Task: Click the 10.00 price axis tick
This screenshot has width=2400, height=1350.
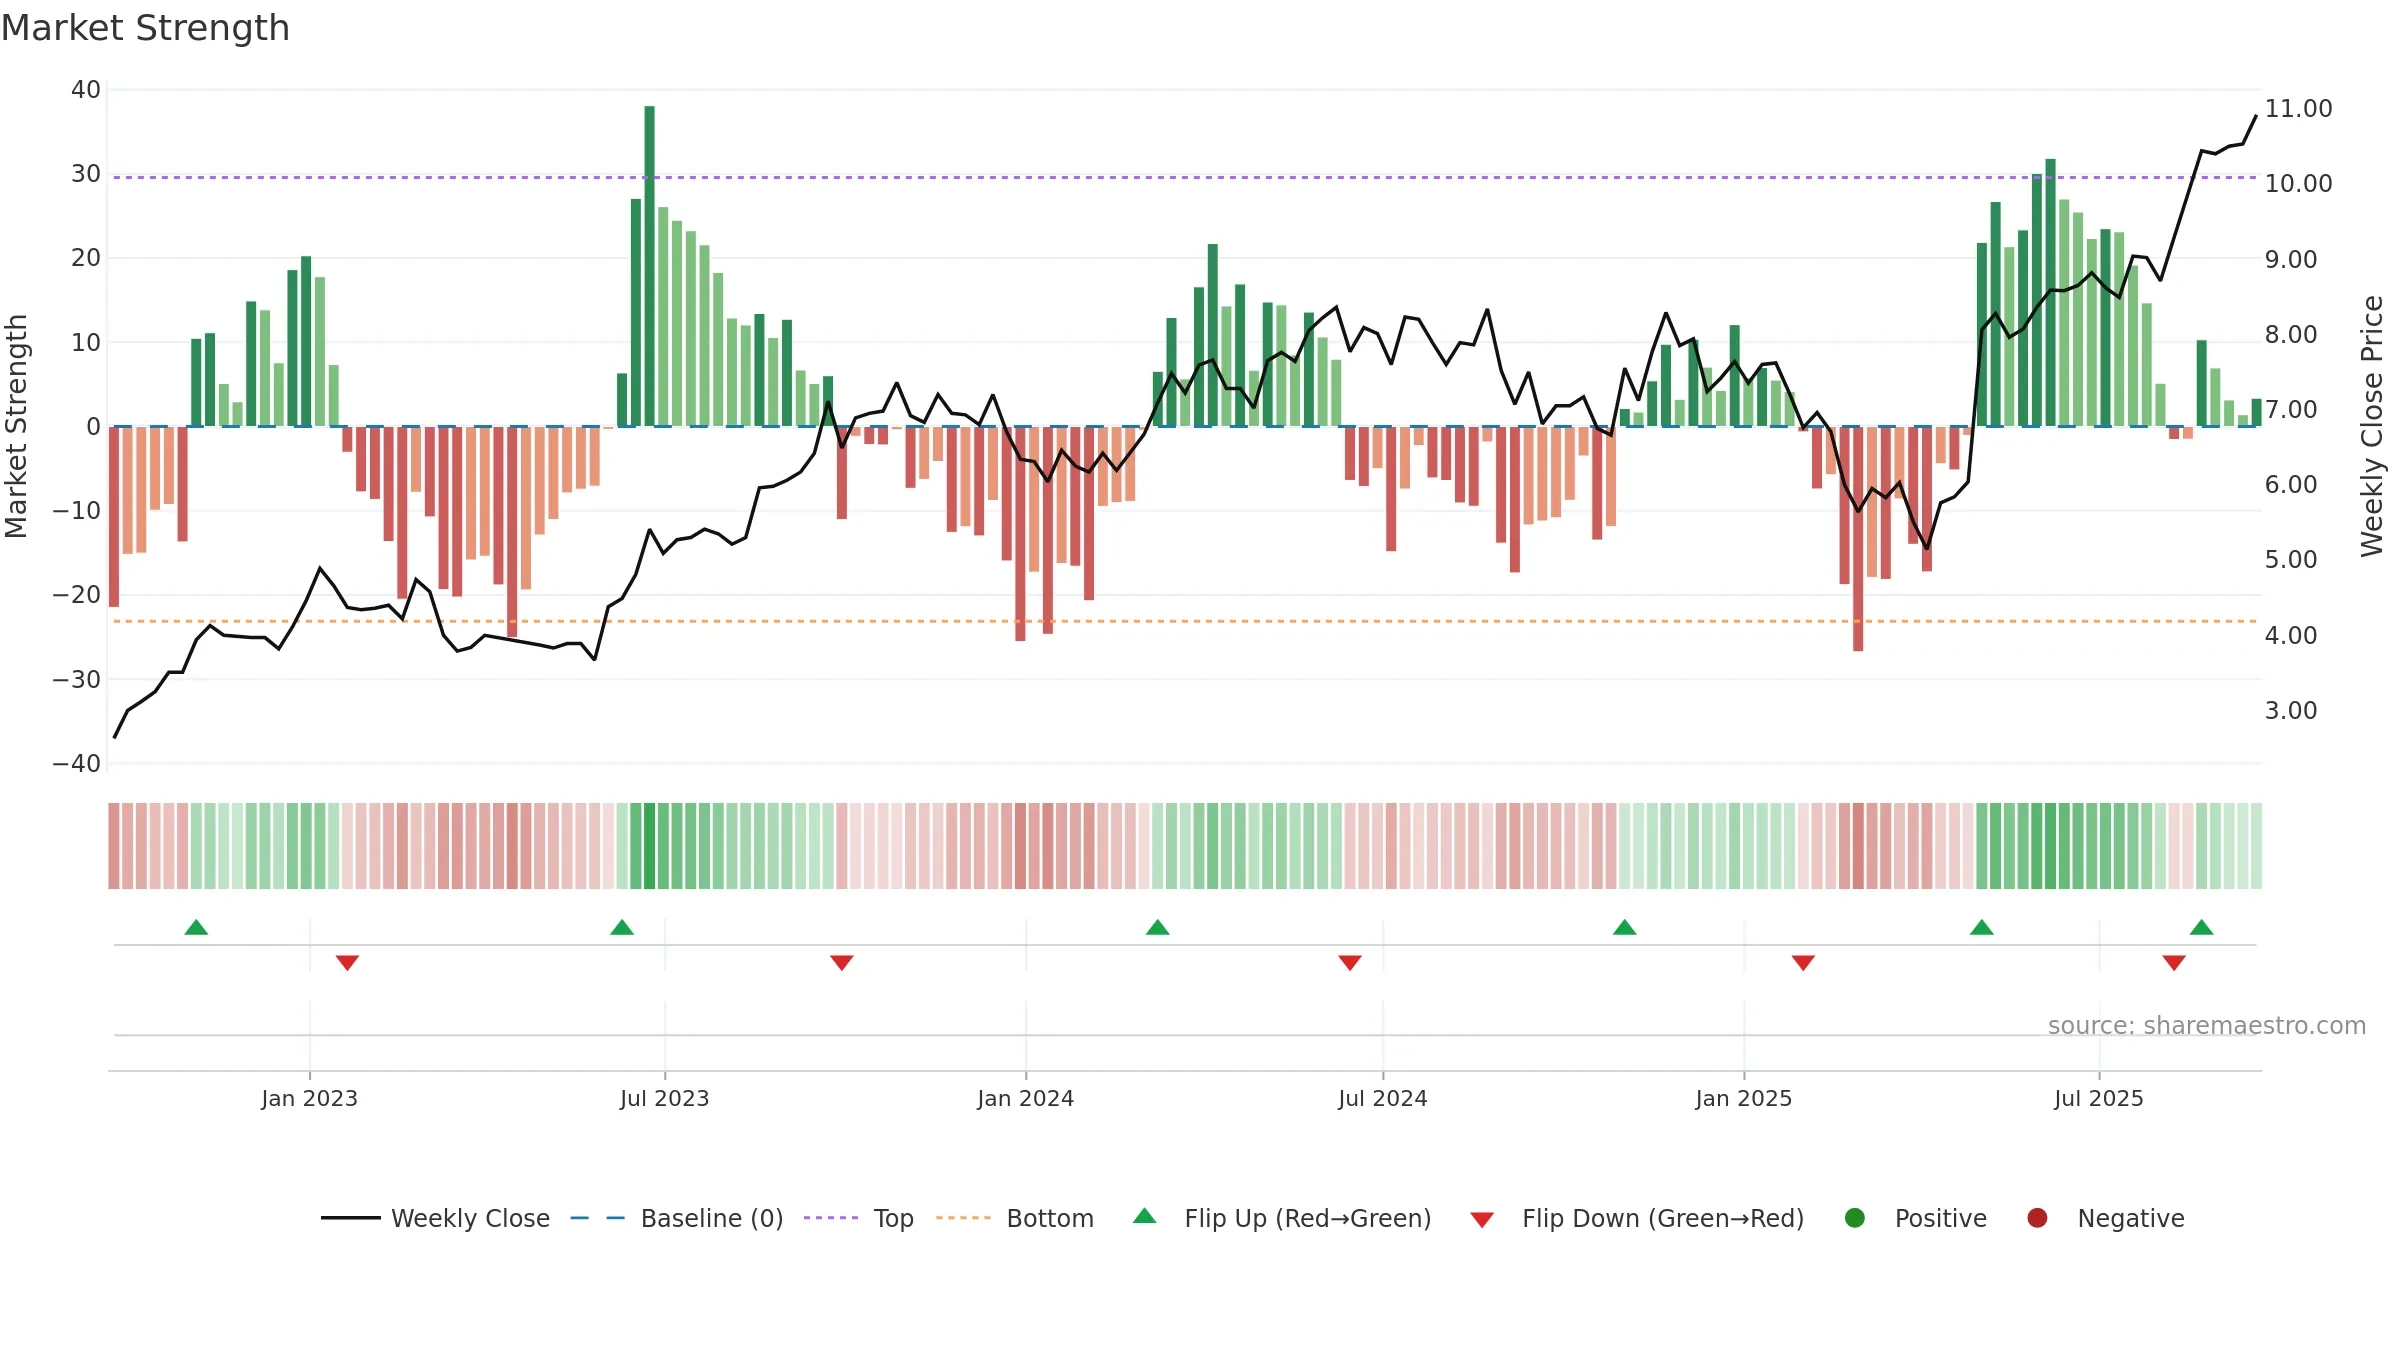Action: point(2298,183)
